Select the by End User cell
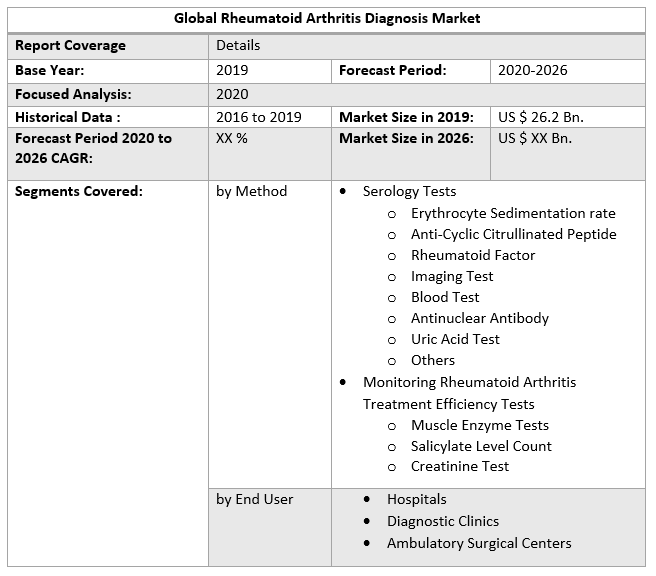 coord(255,499)
